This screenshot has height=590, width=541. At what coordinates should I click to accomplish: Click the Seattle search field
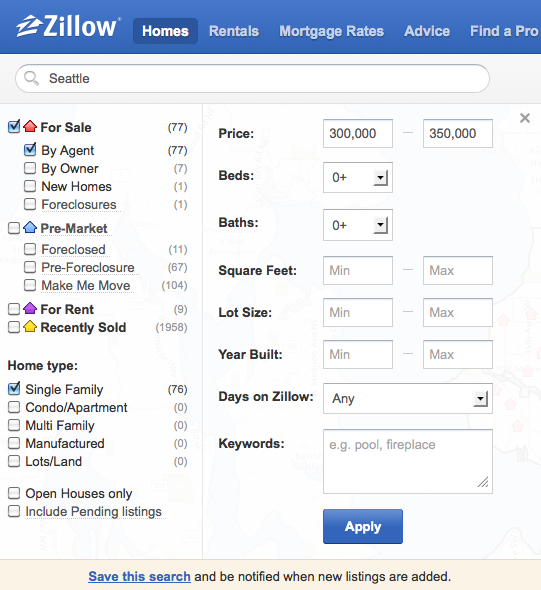(x=252, y=78)
